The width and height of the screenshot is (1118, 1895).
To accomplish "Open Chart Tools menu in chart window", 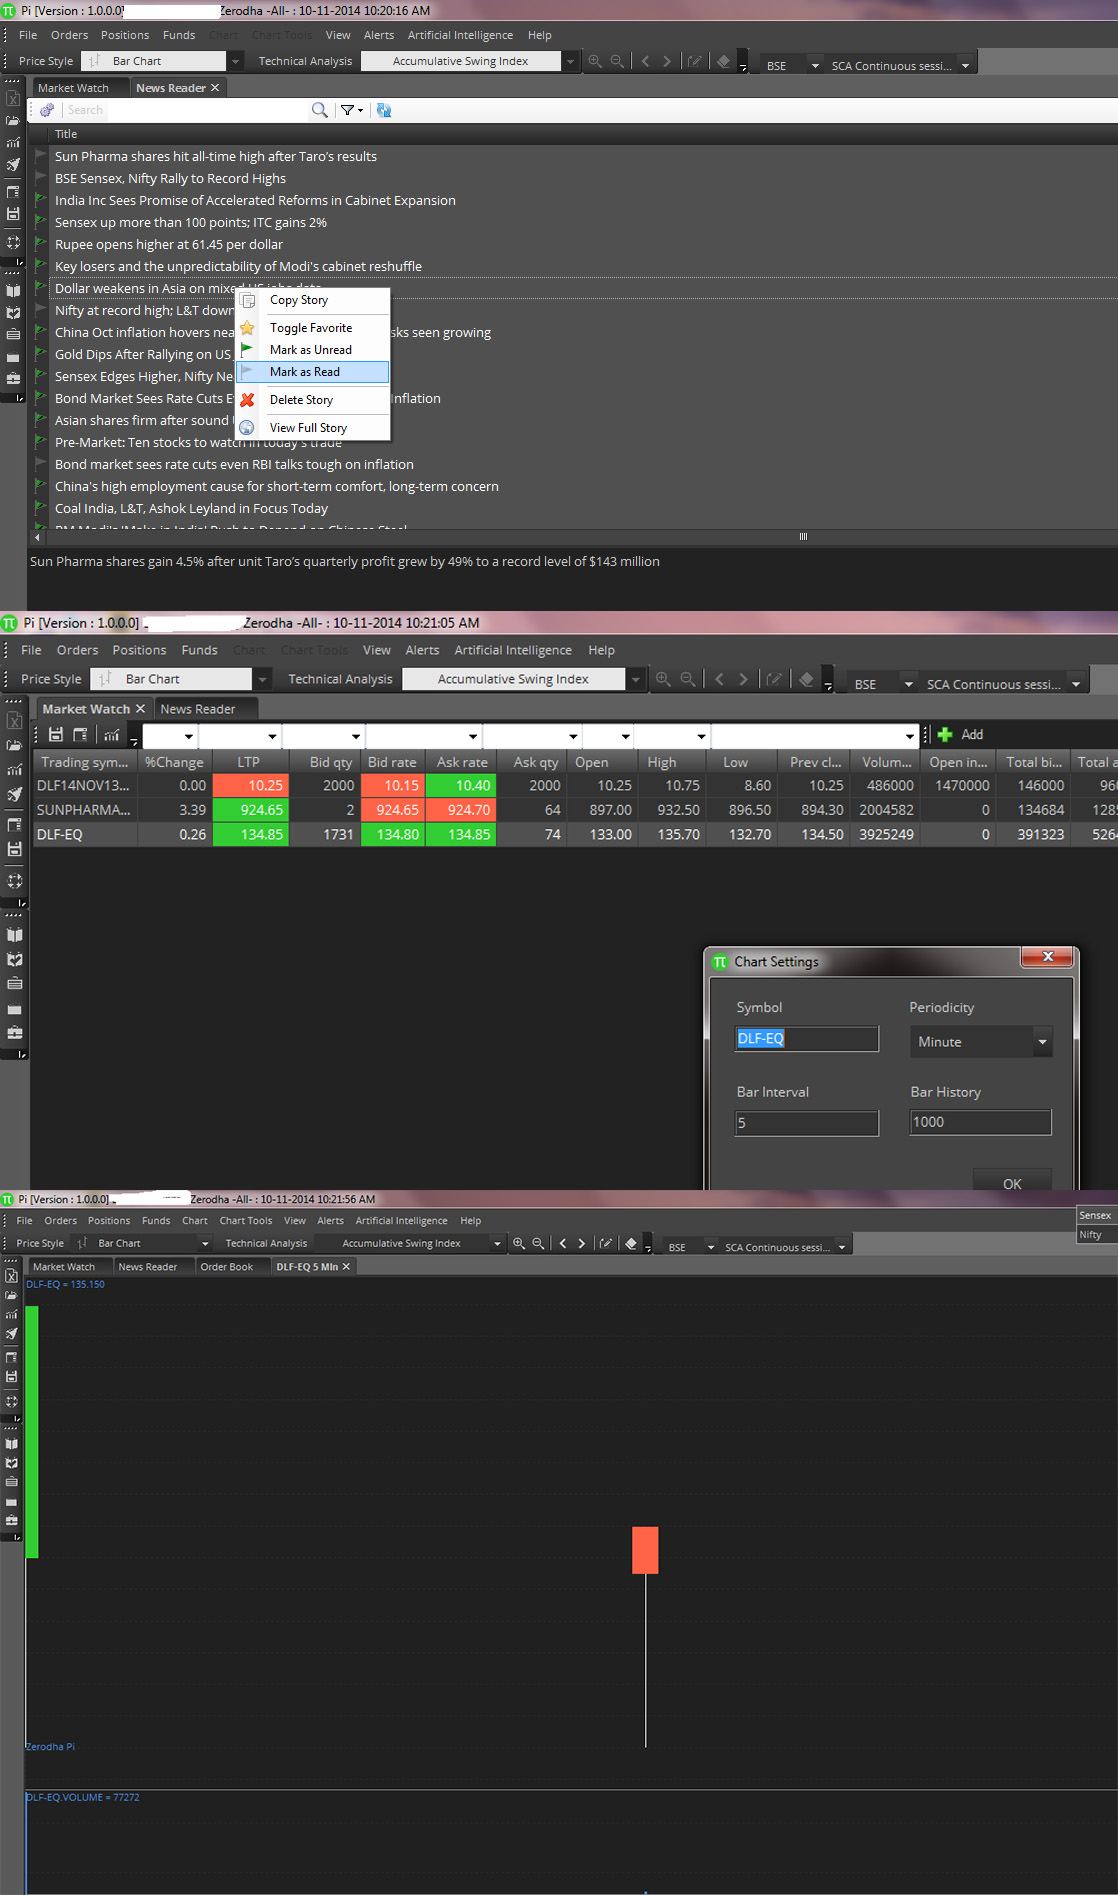I will (246, 1221).
